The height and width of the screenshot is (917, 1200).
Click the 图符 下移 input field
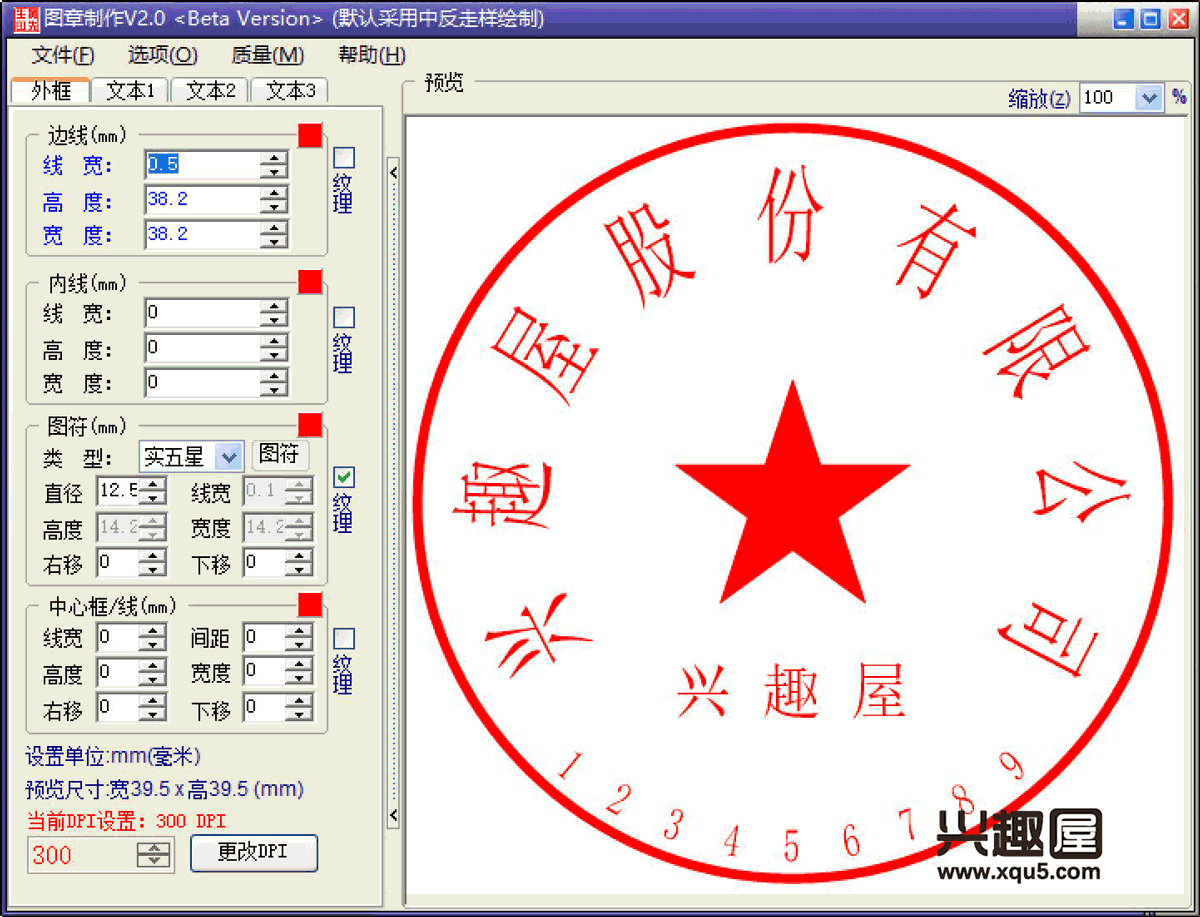(x=265, y=563)
